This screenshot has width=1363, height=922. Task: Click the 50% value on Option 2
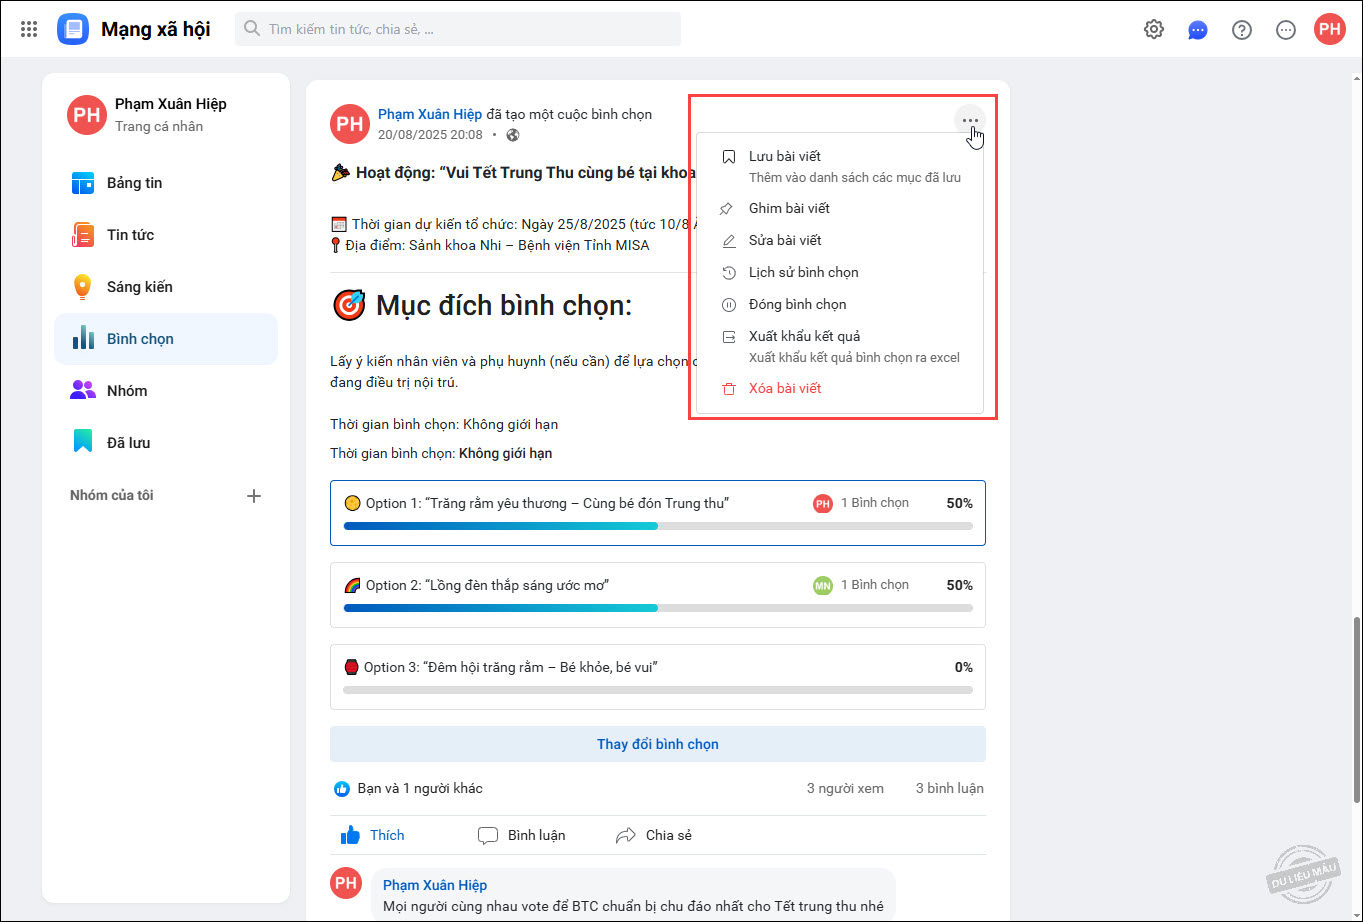click(960, 586)
